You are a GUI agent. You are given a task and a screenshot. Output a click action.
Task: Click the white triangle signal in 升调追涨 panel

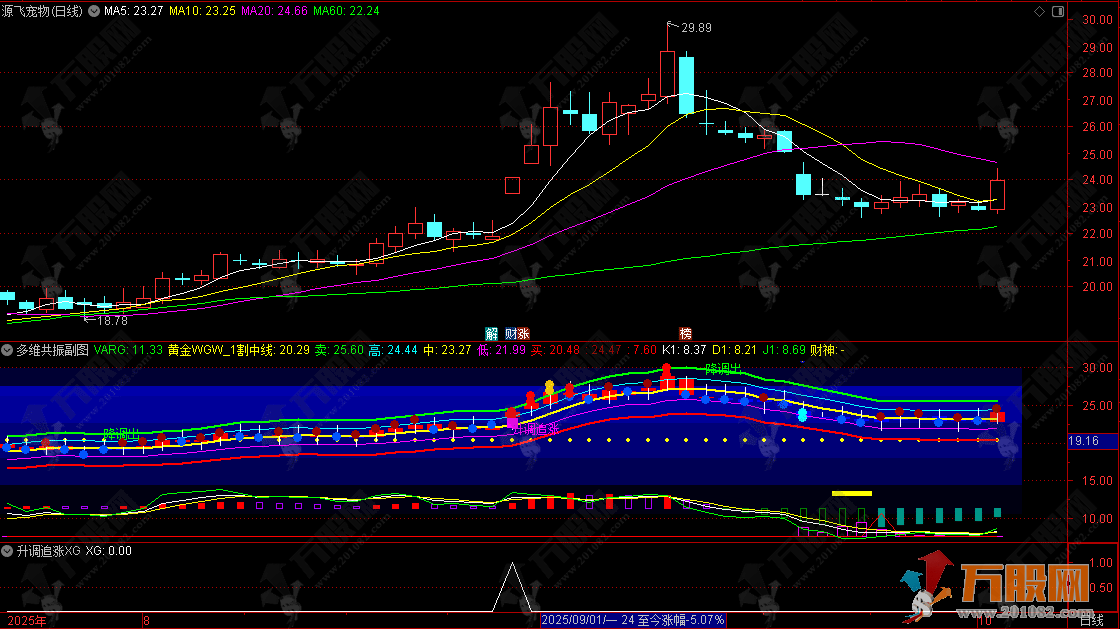coord(512,588)
